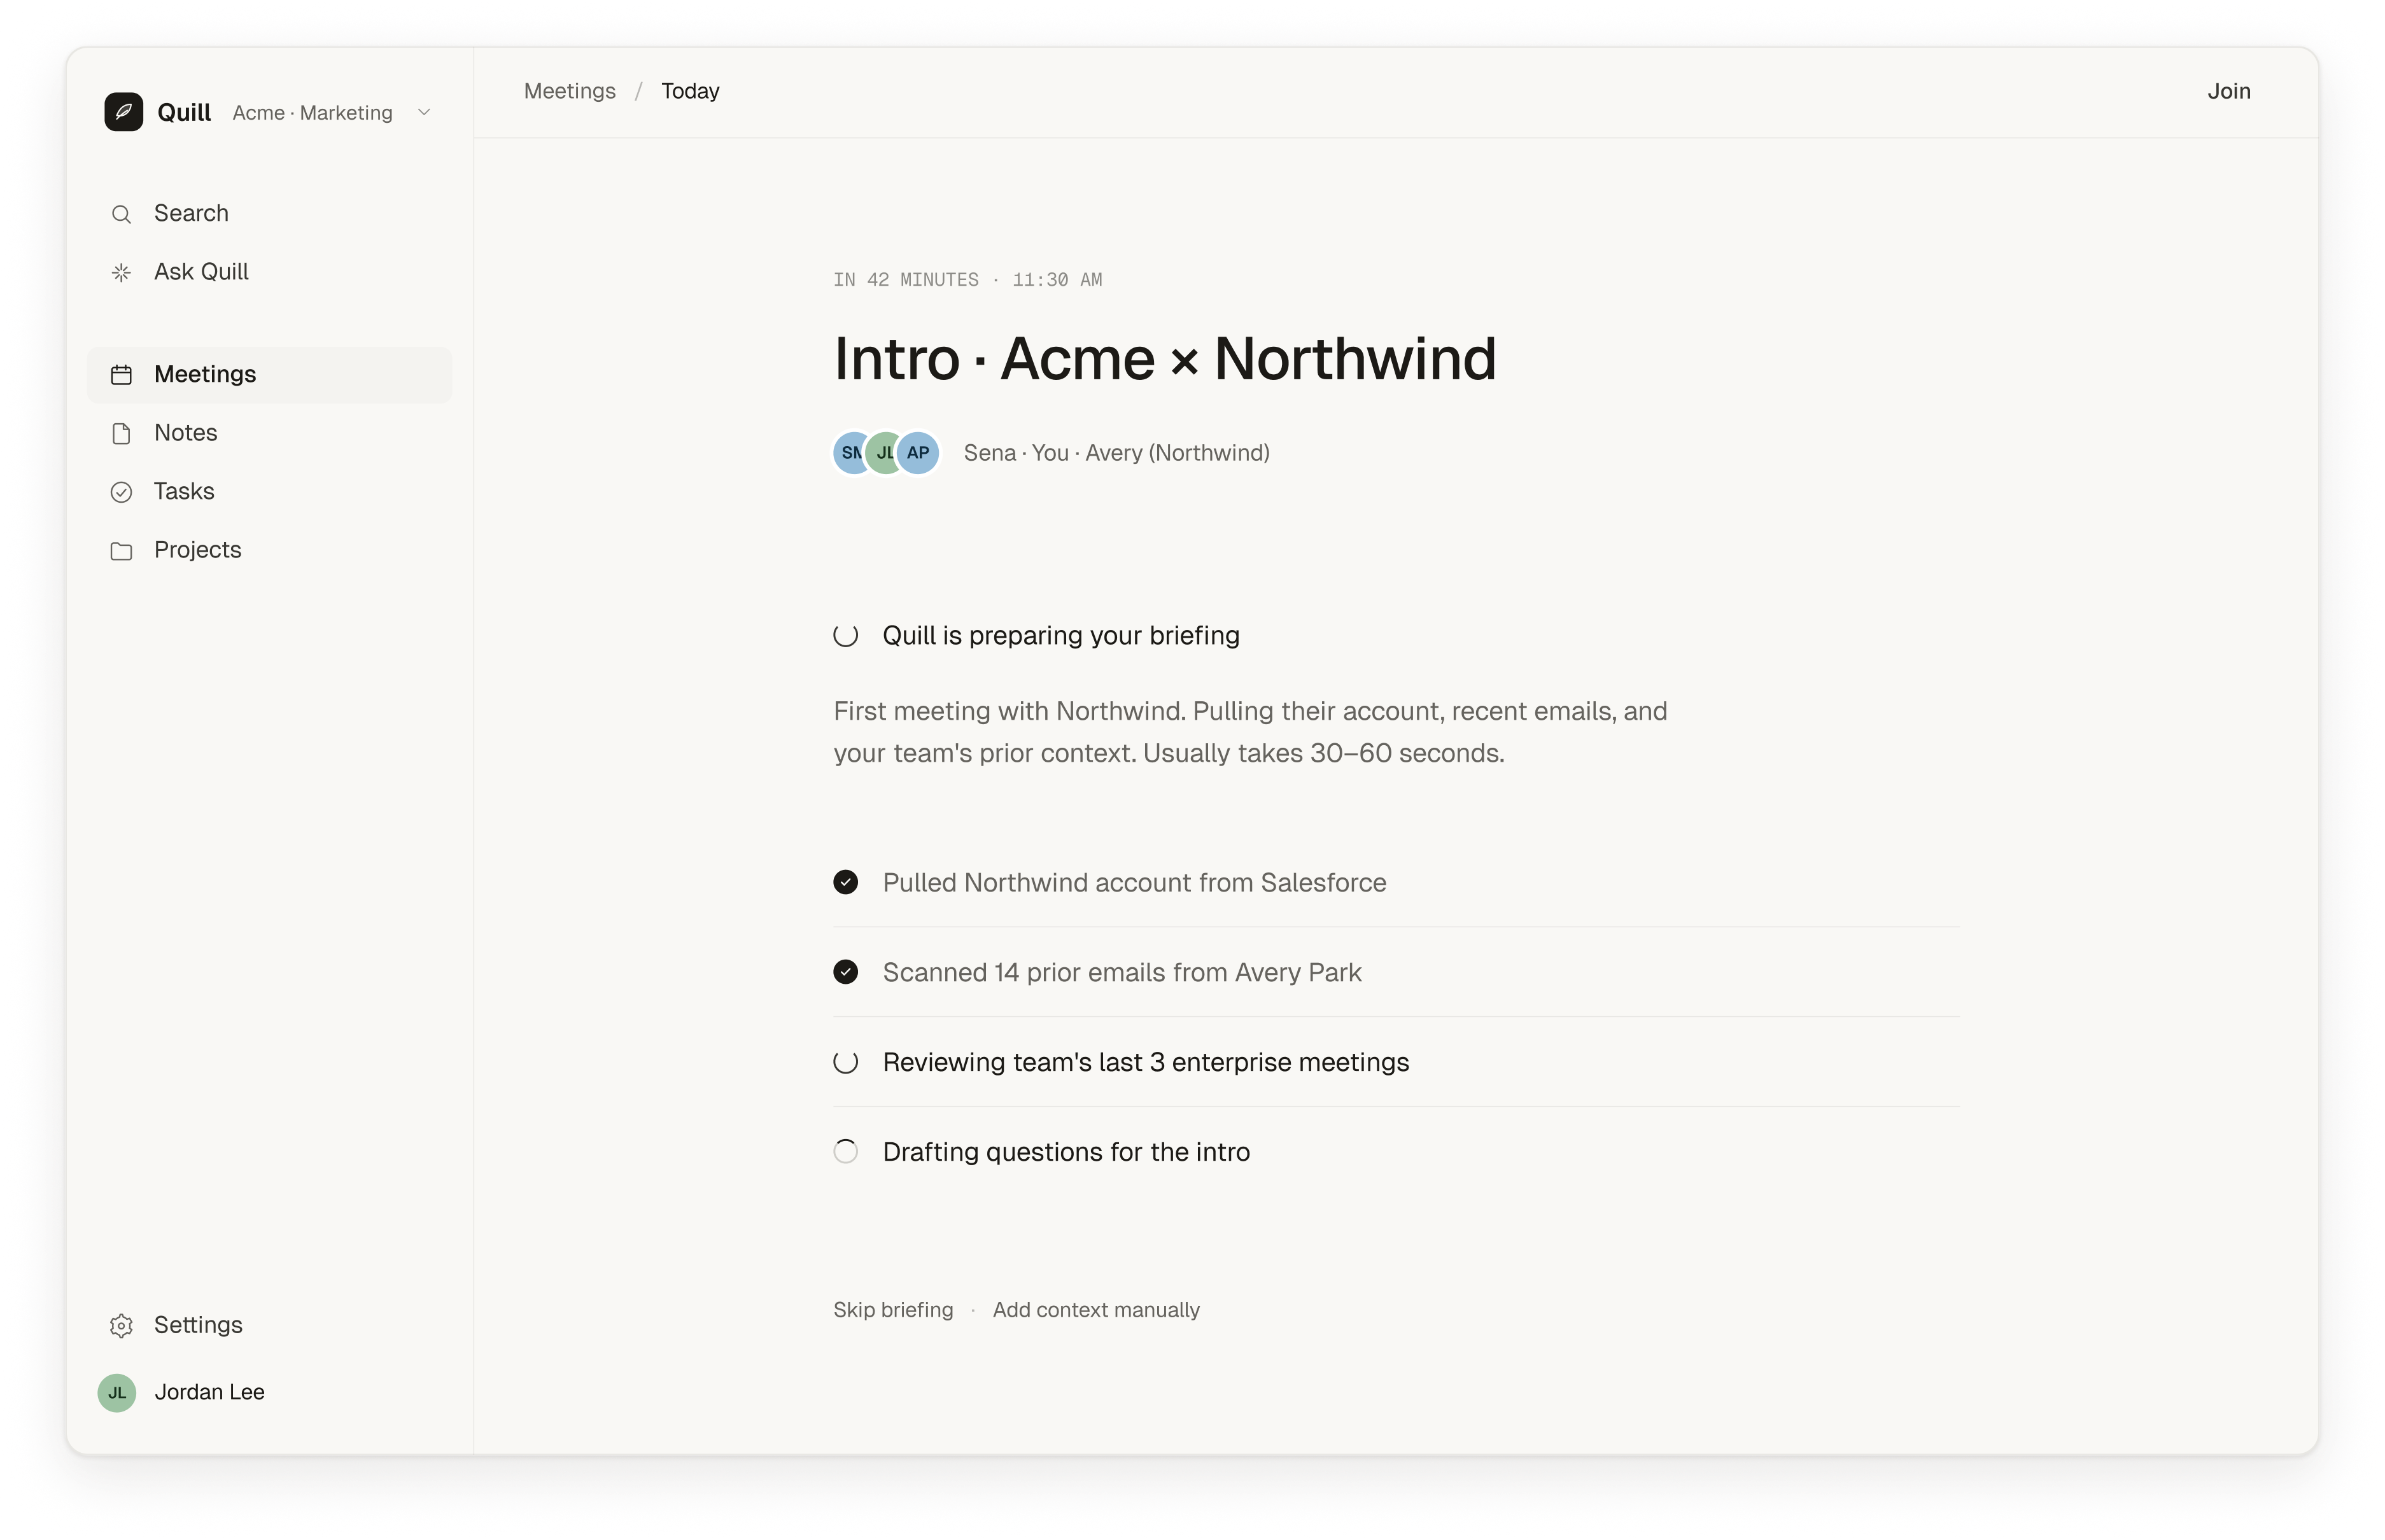The height and width of the screenshot is (1540, 2385).
Task: Click the spinner beside Quill is preparing
Action: pos(846,636)
